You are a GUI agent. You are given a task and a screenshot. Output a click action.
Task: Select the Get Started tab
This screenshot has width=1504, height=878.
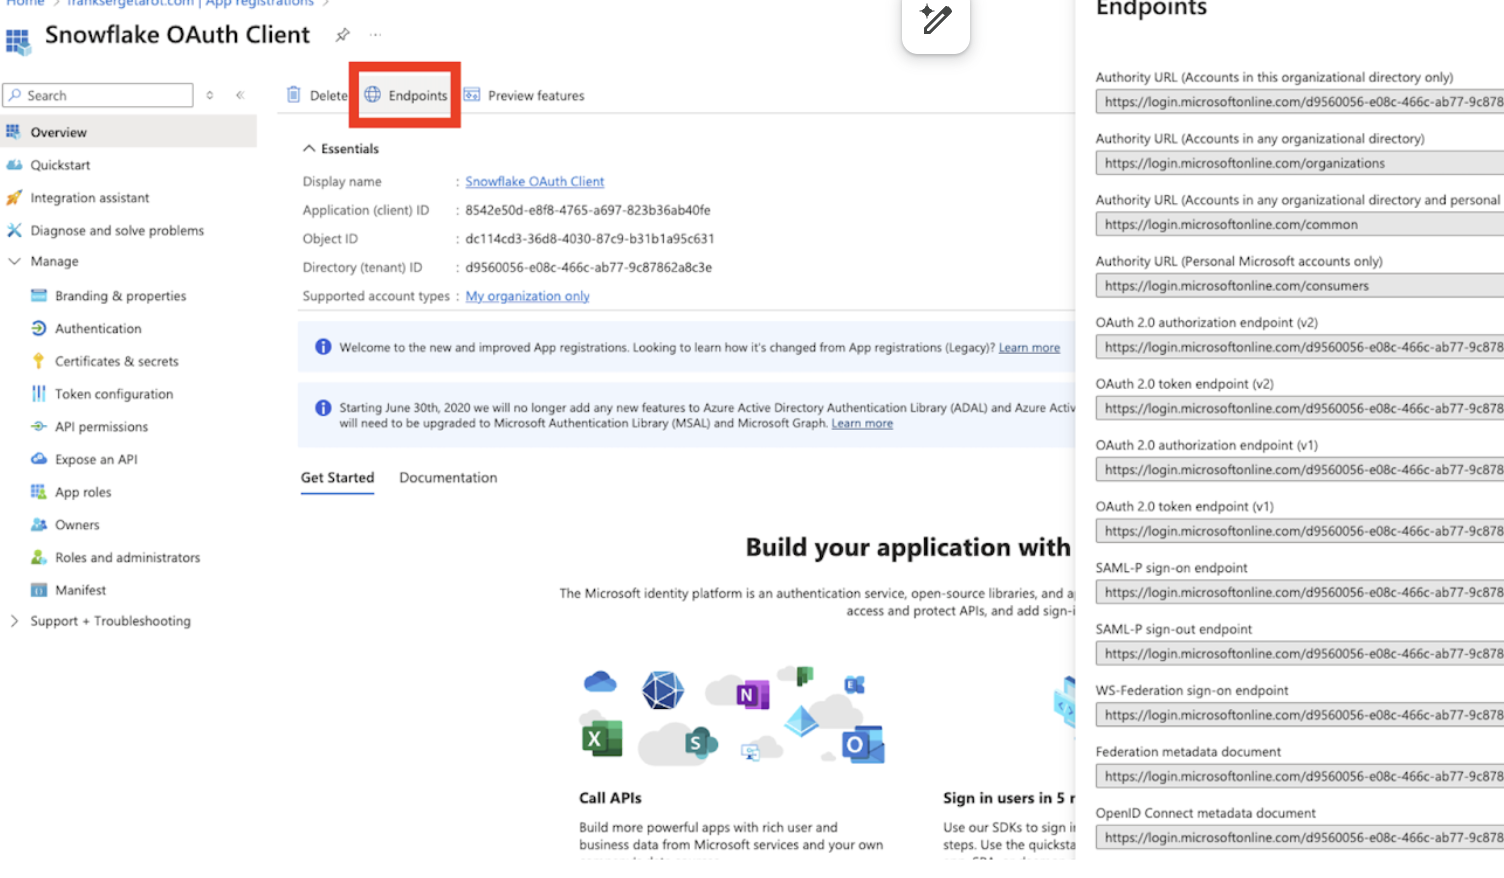[x=338, y=478]
